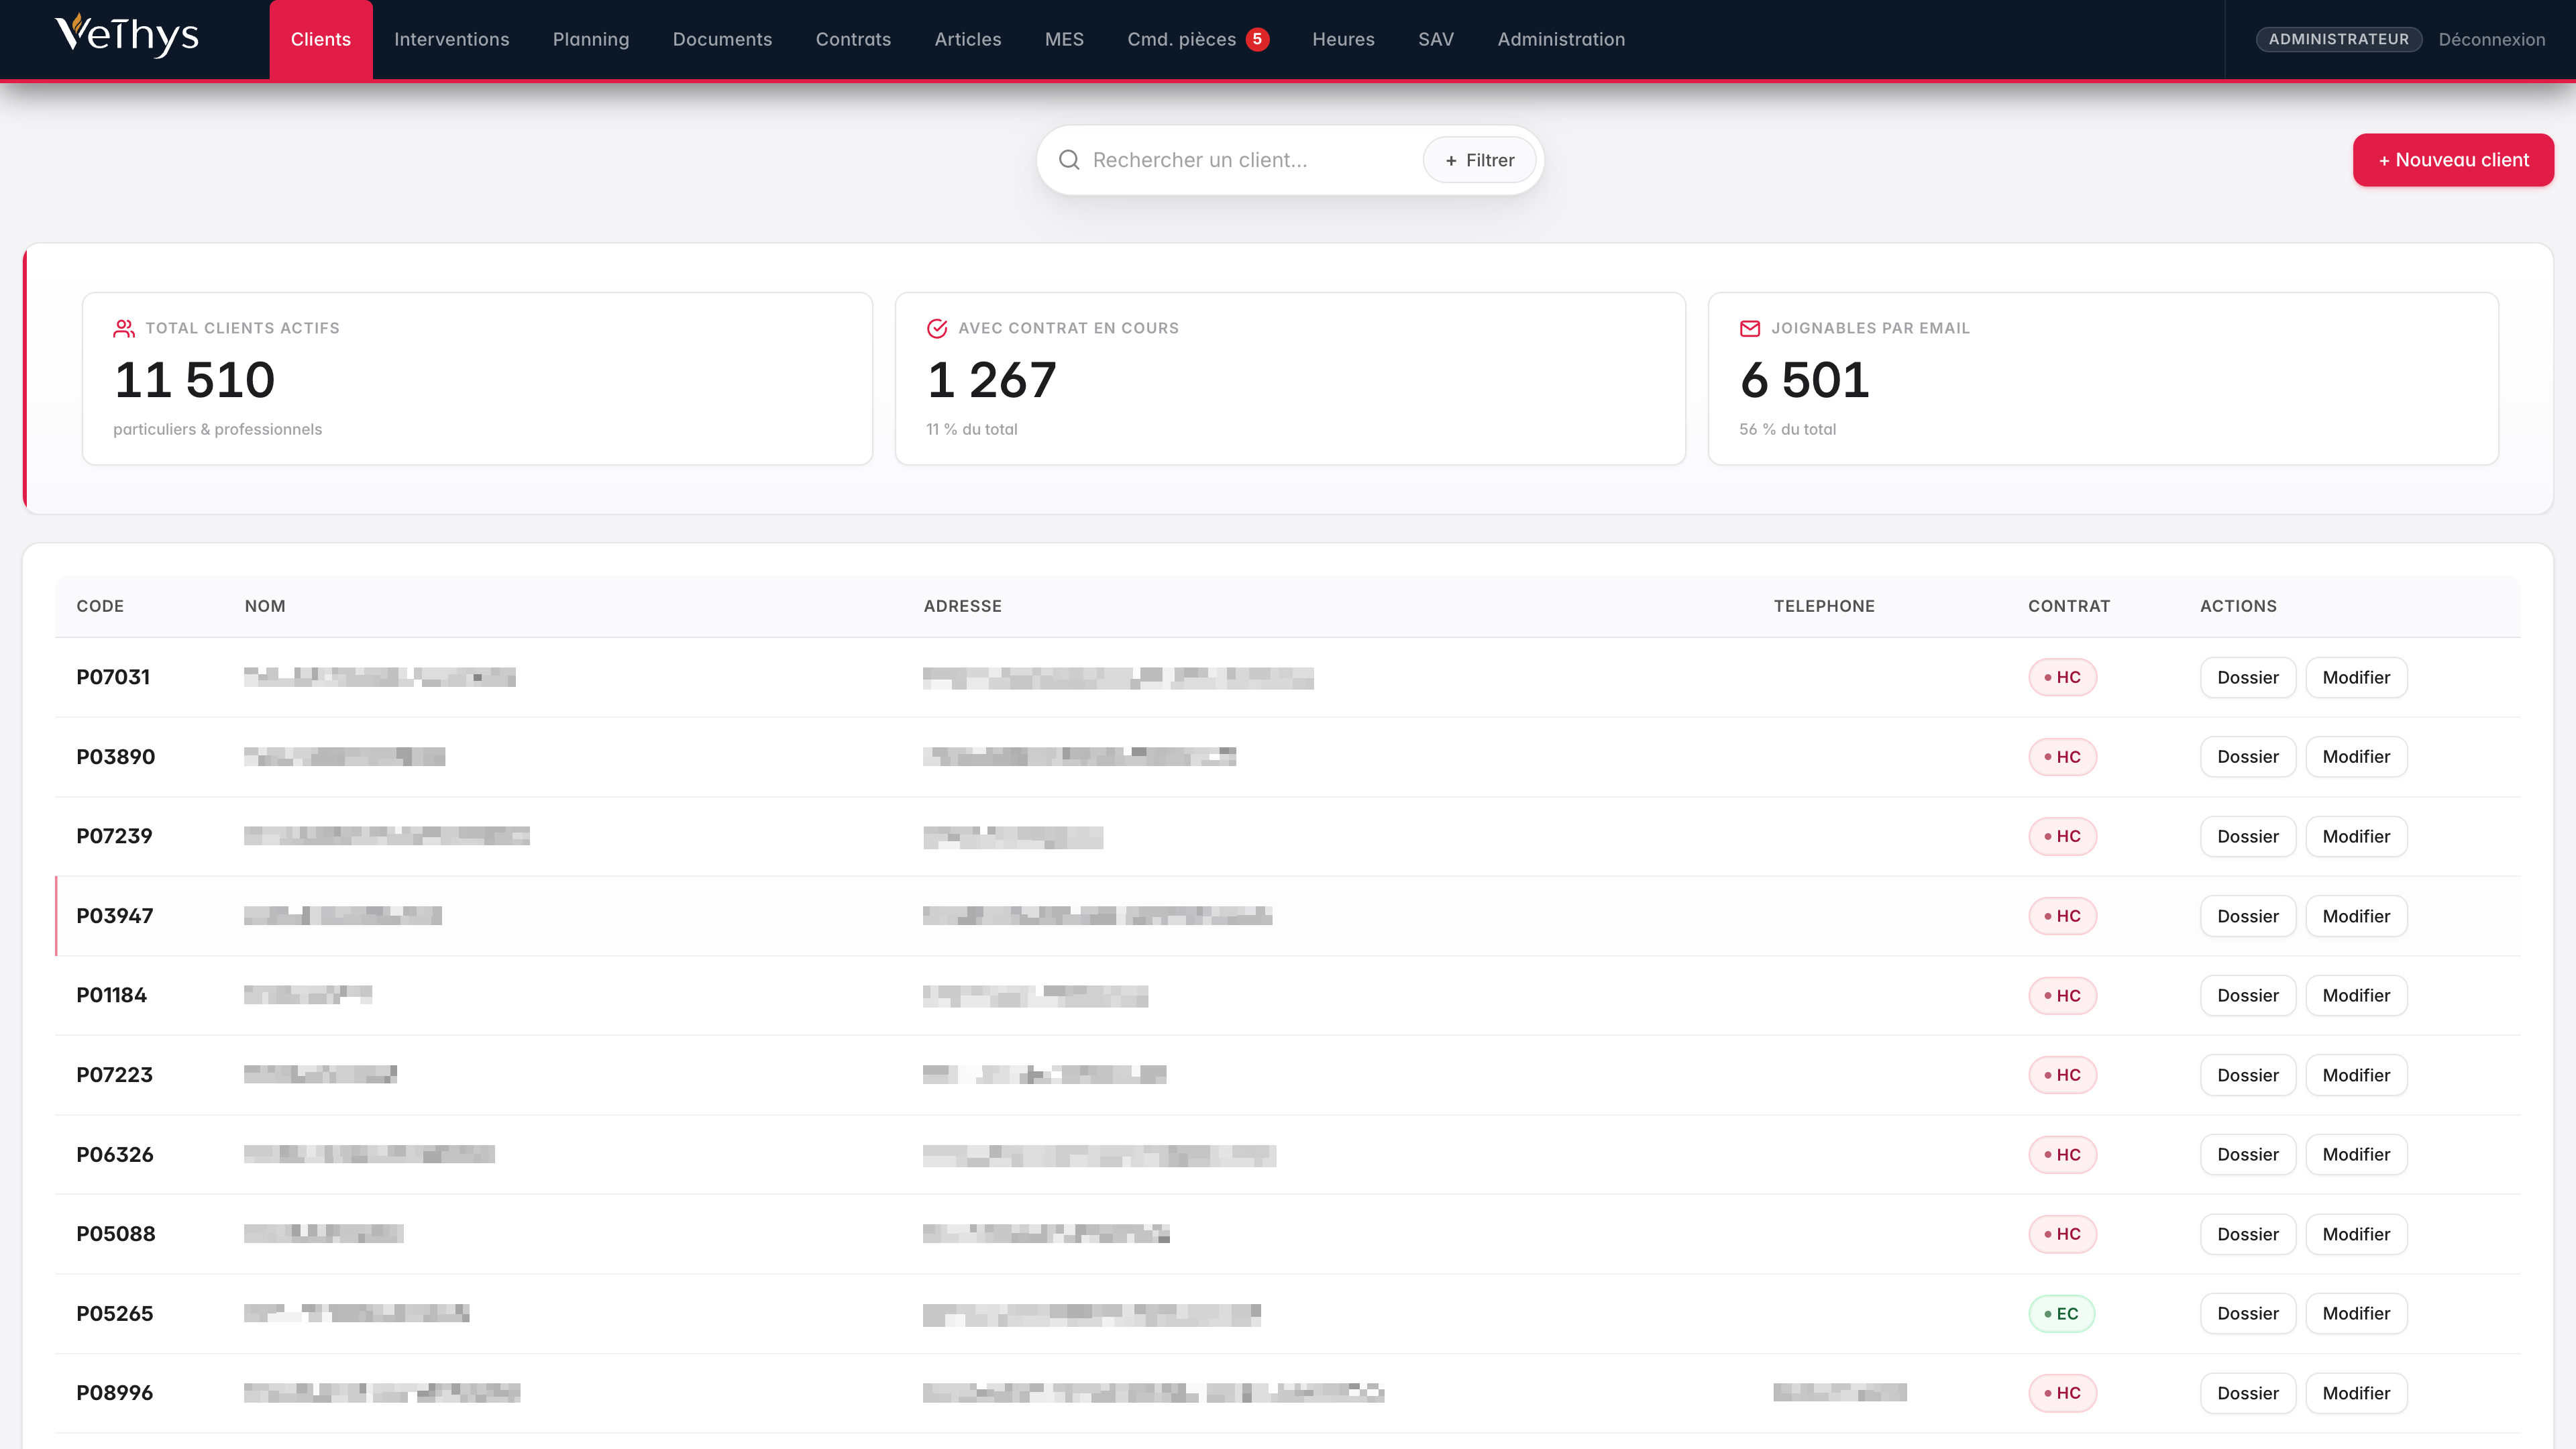This screenshot has height=1449, width=2576.
Task: Click the EC contract badge for P05265
Action: [2061, 1313]
